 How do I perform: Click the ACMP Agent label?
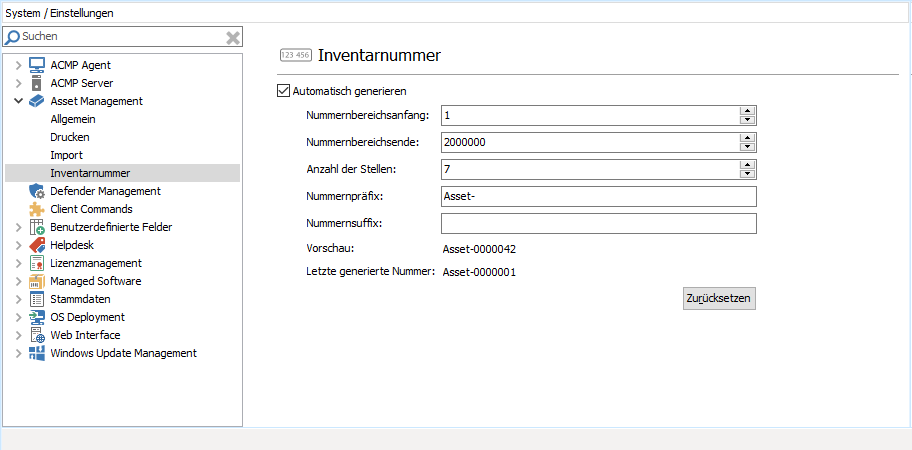80,65
